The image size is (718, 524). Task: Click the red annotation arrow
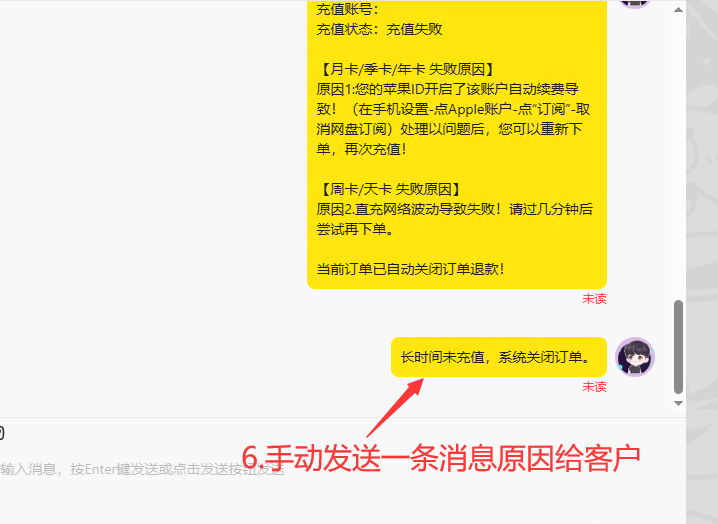tap(396, 407)
